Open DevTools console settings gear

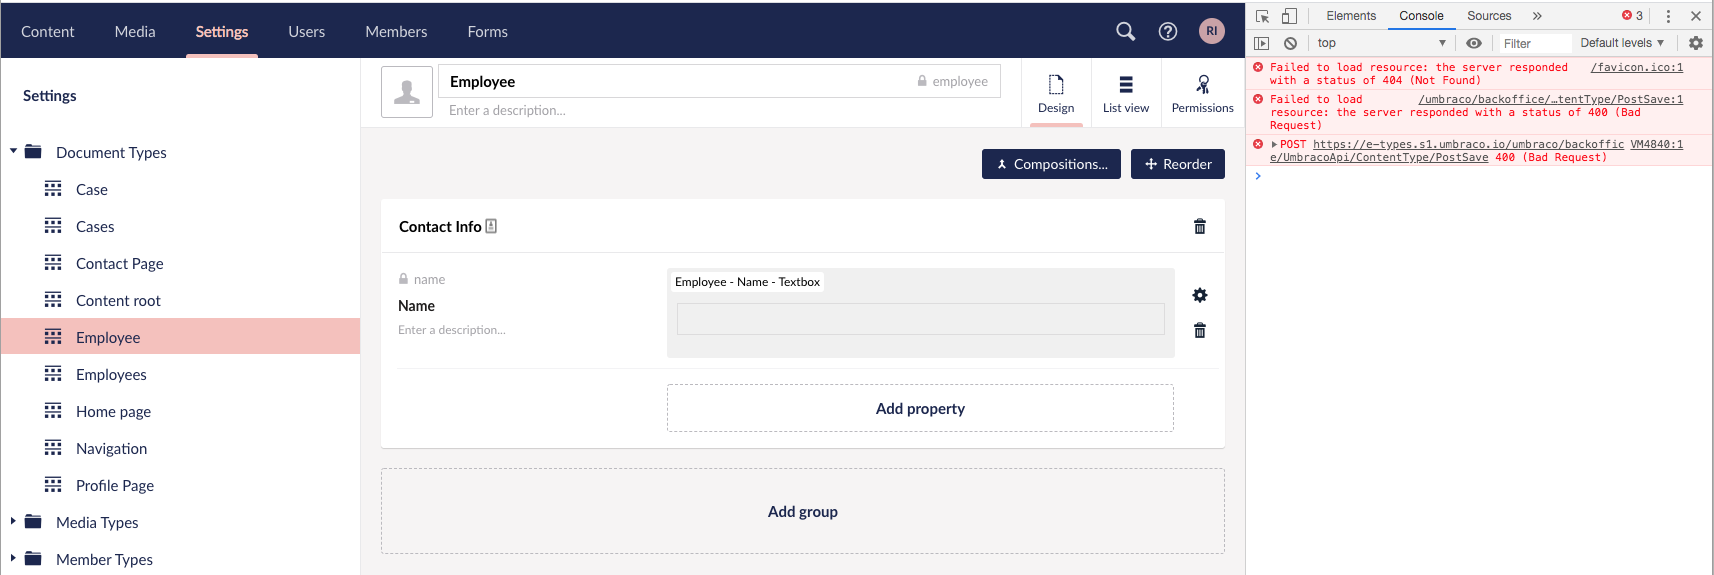coord(1696,43)
